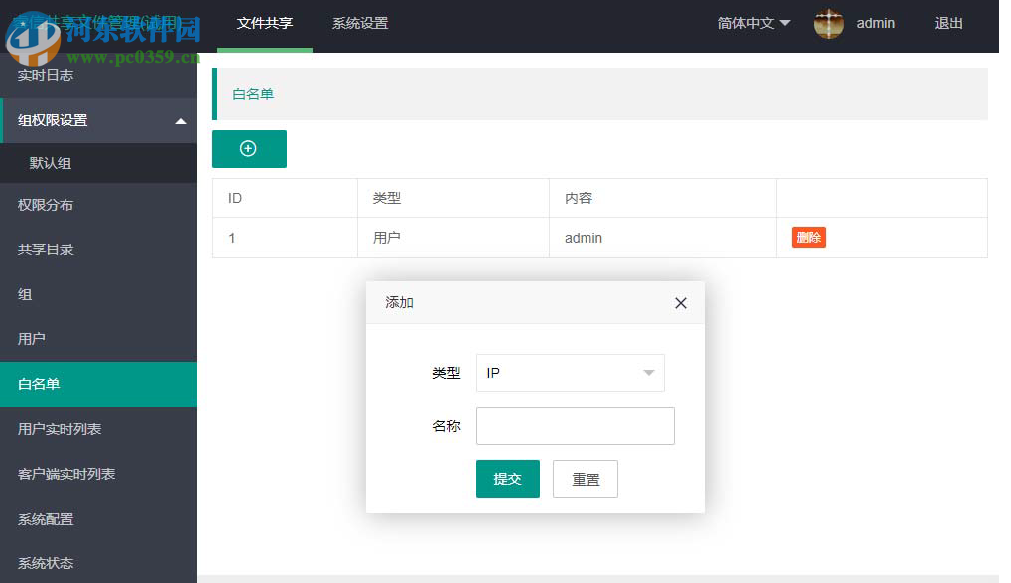Viewport: 1011px width, 583px height.
Task: Close the 添加 dialog with the X icon
Action: pos(681,302)
